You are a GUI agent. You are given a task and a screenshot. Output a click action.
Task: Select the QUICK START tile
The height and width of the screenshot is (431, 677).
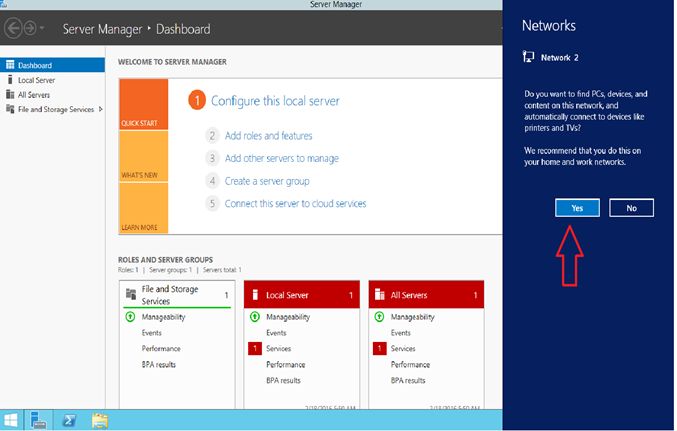[x=144, y=104]
